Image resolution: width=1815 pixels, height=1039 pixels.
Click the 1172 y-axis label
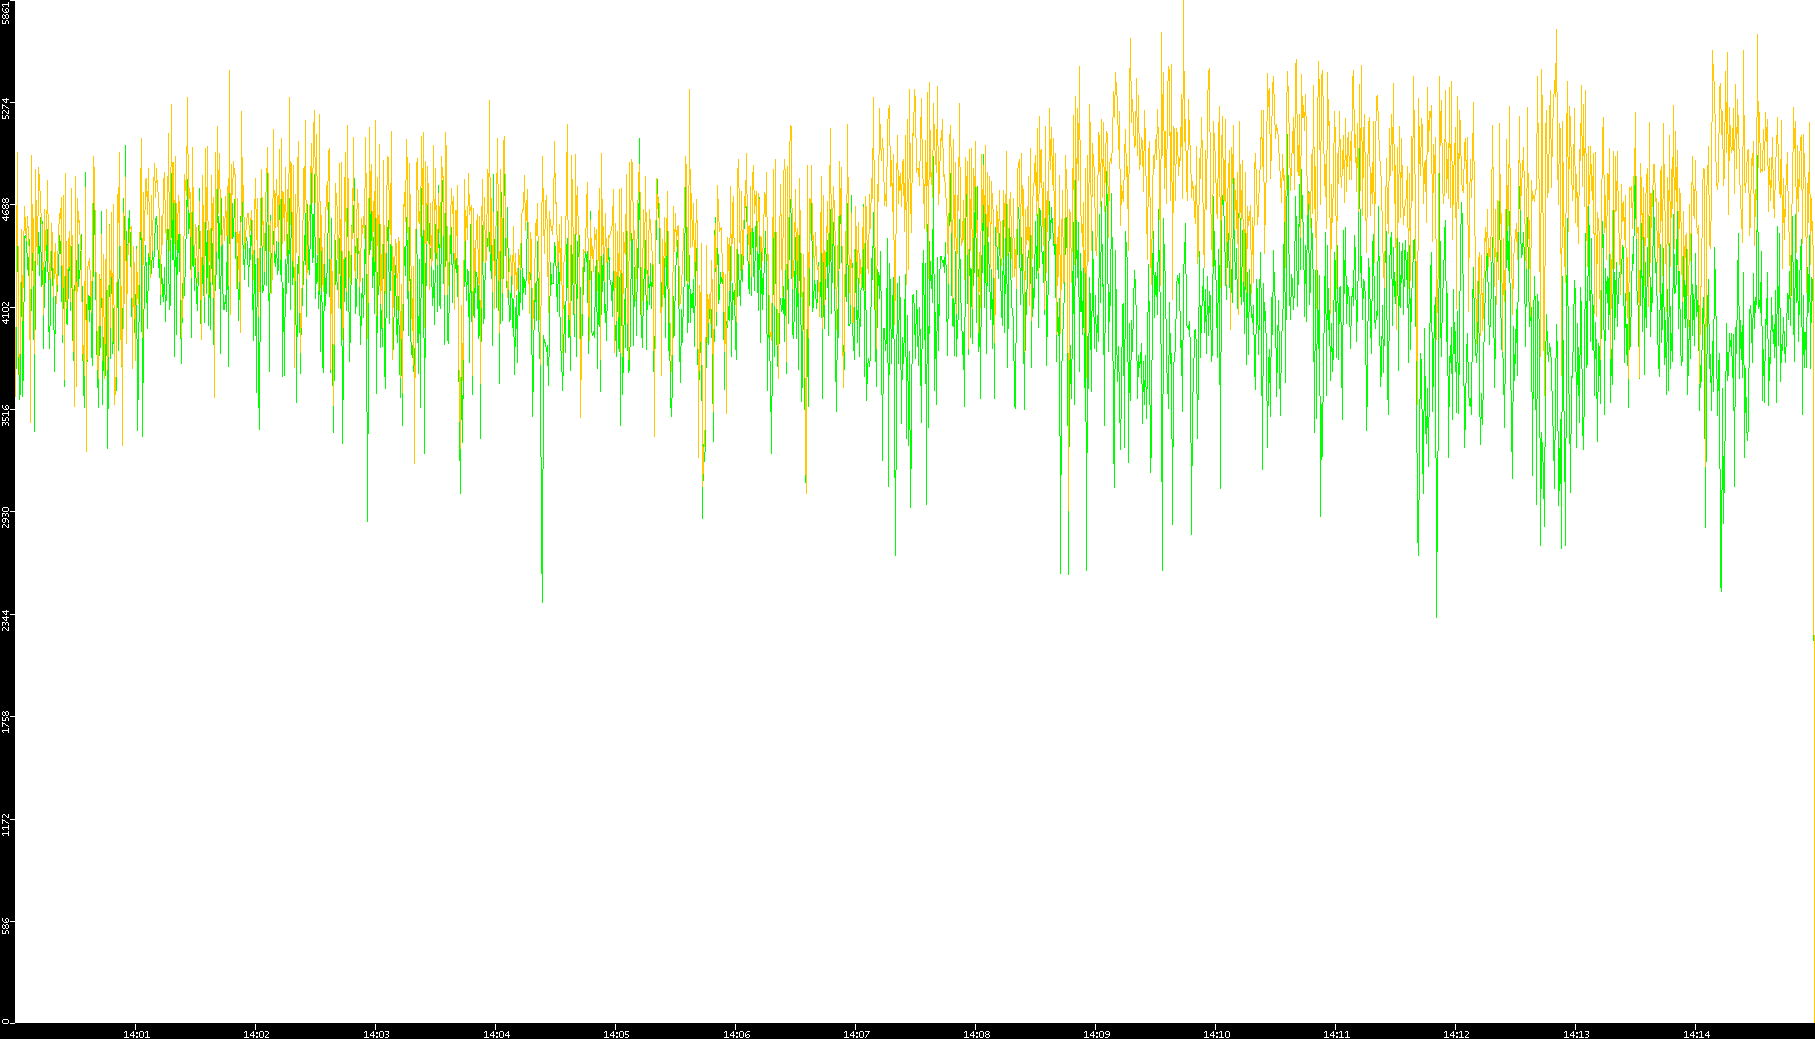6,825
